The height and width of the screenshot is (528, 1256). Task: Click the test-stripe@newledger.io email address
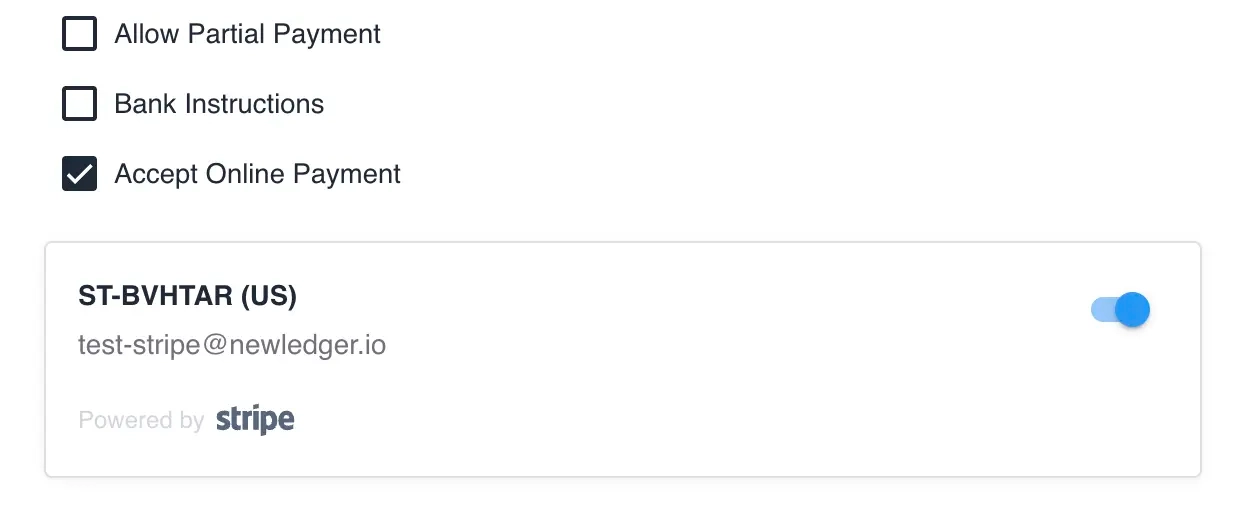pyautogui.click(x=232, y=345)
